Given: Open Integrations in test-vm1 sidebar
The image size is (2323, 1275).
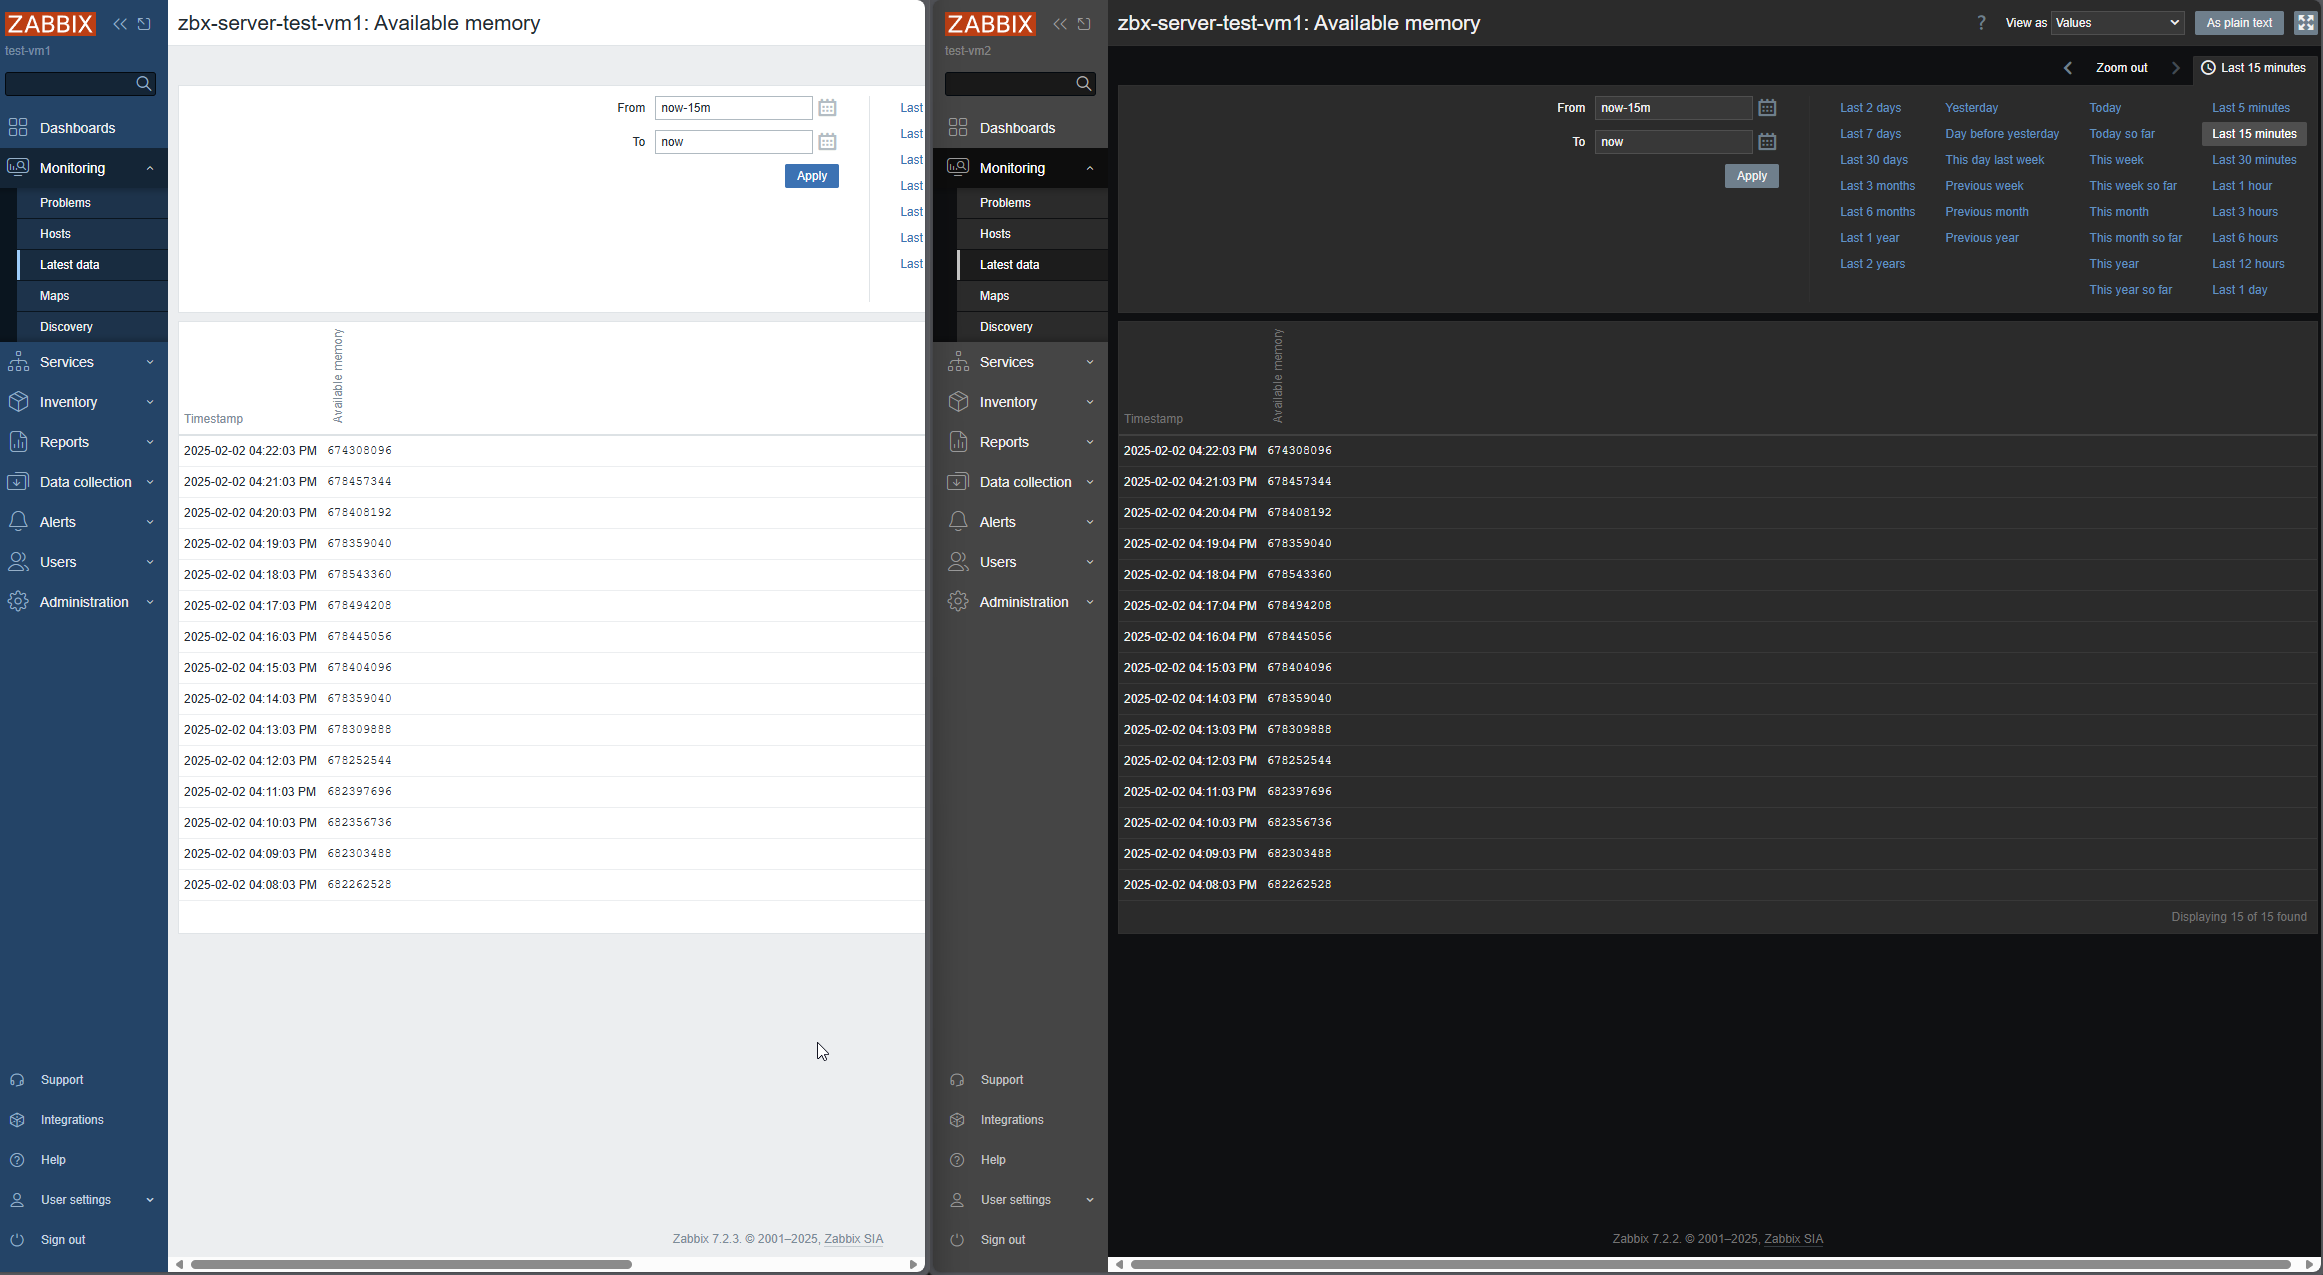Looking at the screenshot, I should 72,1120.
